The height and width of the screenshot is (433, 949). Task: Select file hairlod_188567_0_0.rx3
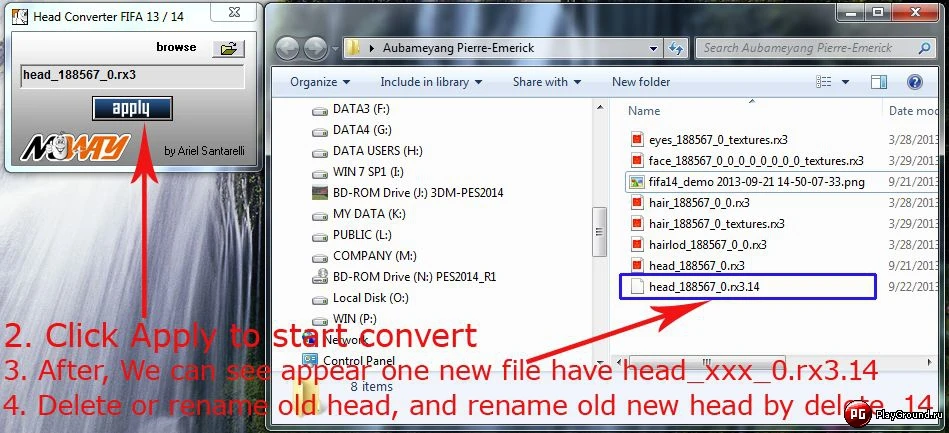click(x=708, y=245)
